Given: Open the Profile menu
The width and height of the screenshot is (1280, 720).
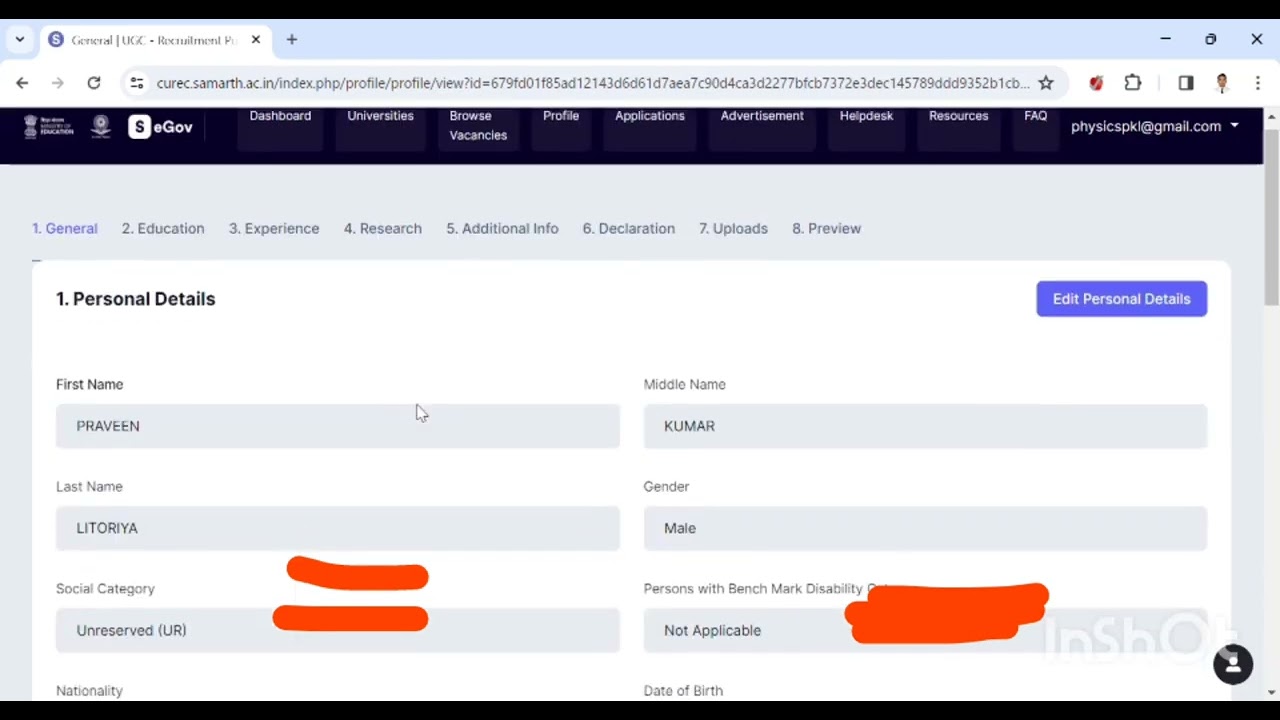Looking at the screenshot, I should click(x=561, y=116).
